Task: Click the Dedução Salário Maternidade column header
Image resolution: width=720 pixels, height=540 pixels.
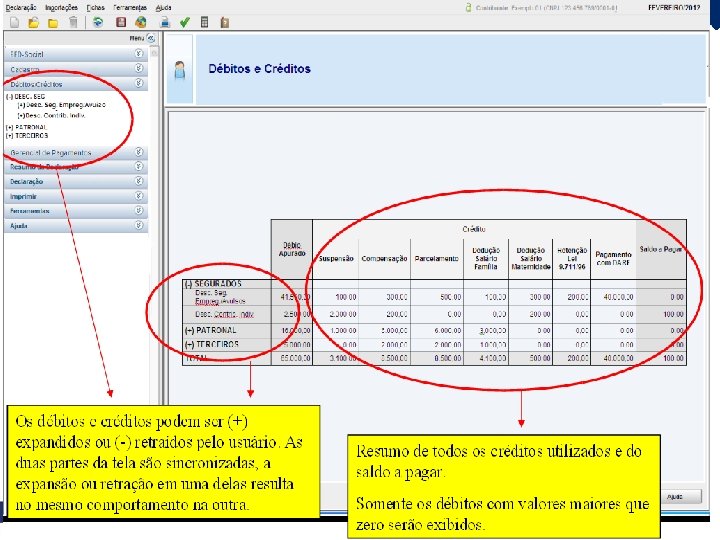Action: pyautogui.click(x=531, y=259)
